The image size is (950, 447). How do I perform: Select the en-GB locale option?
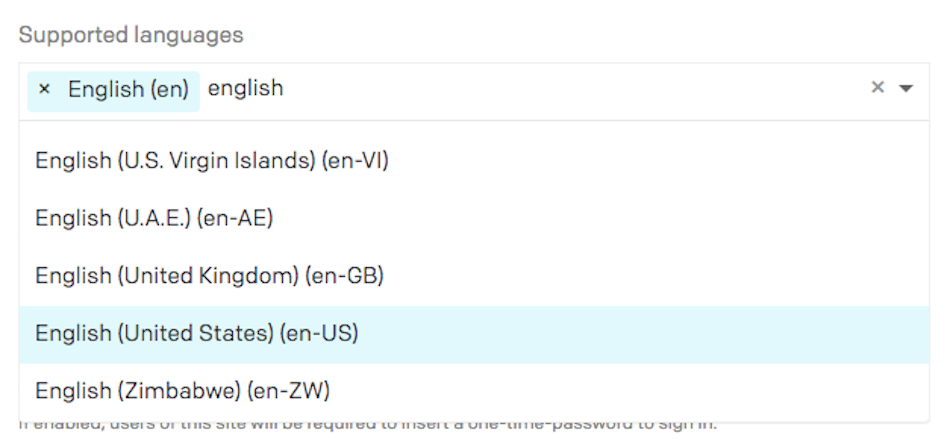coord(474,276)
